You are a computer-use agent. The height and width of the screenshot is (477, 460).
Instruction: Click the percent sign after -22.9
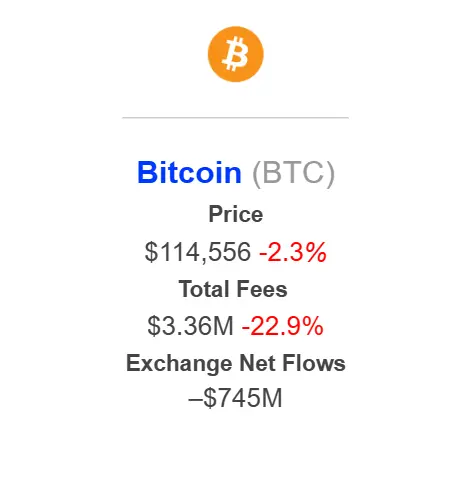pos(313,326)
